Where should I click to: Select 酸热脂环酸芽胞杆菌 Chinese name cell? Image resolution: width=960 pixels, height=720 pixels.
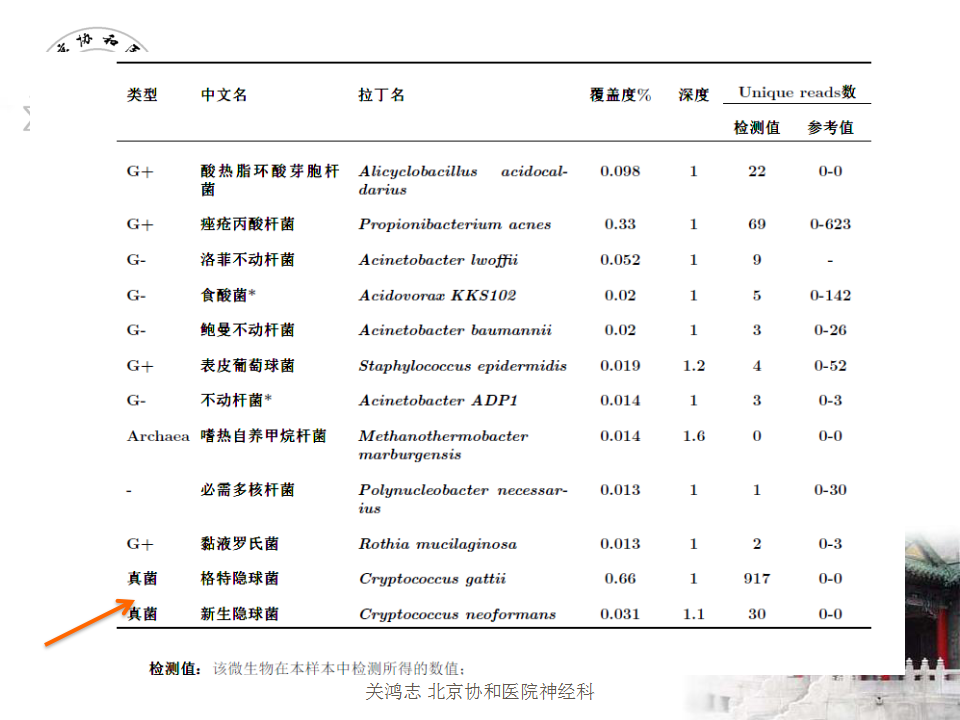(x=270, y=180)
